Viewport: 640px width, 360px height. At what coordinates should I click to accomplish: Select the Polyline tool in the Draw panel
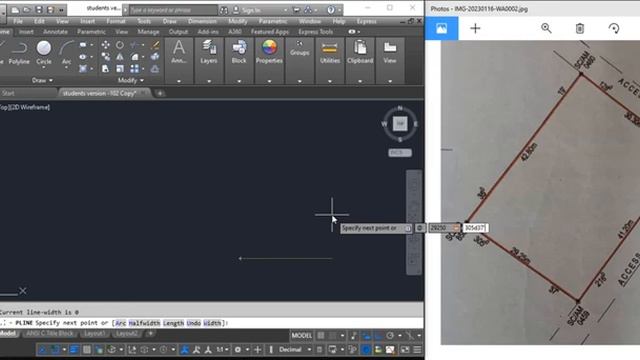19,53
